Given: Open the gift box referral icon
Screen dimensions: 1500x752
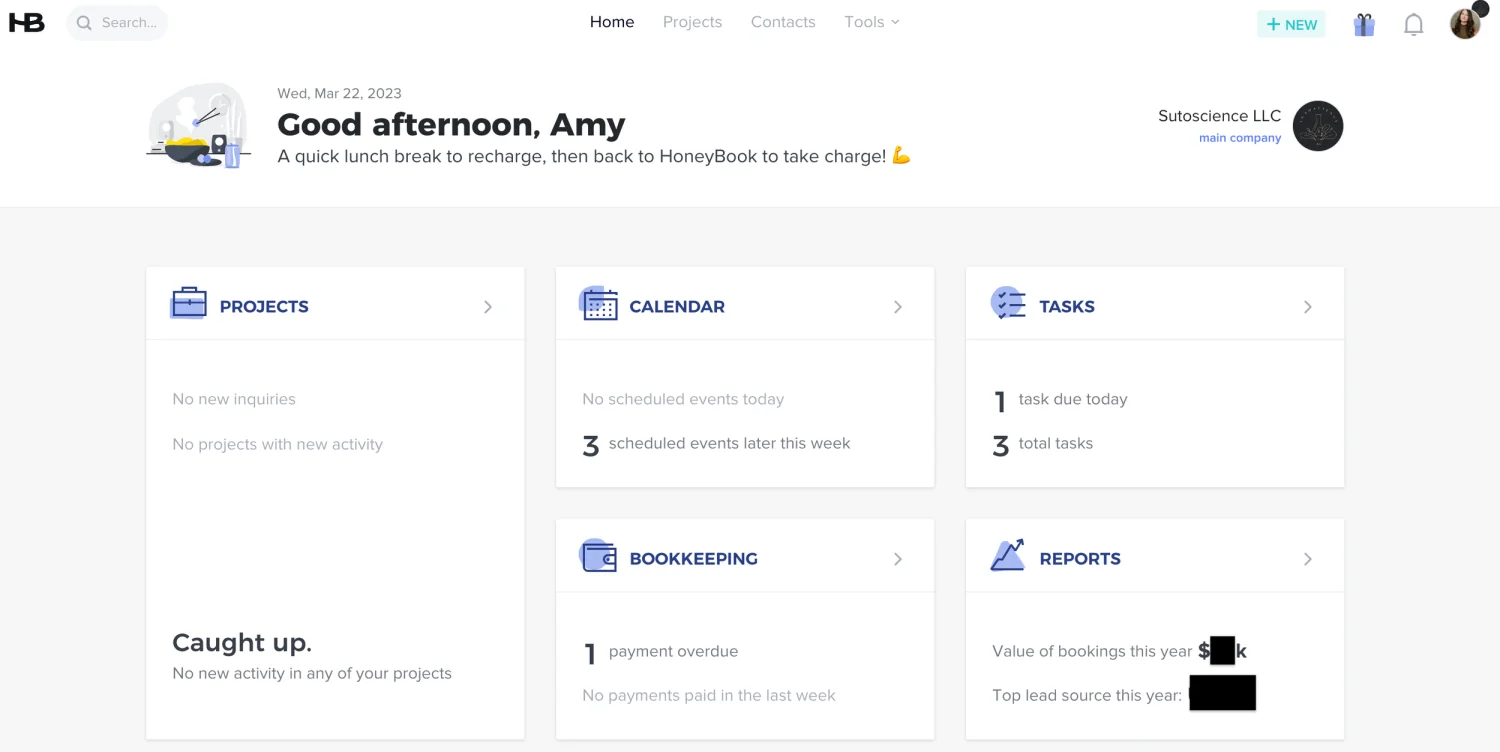Looking at the screenshot, I should pos(1364,24).
